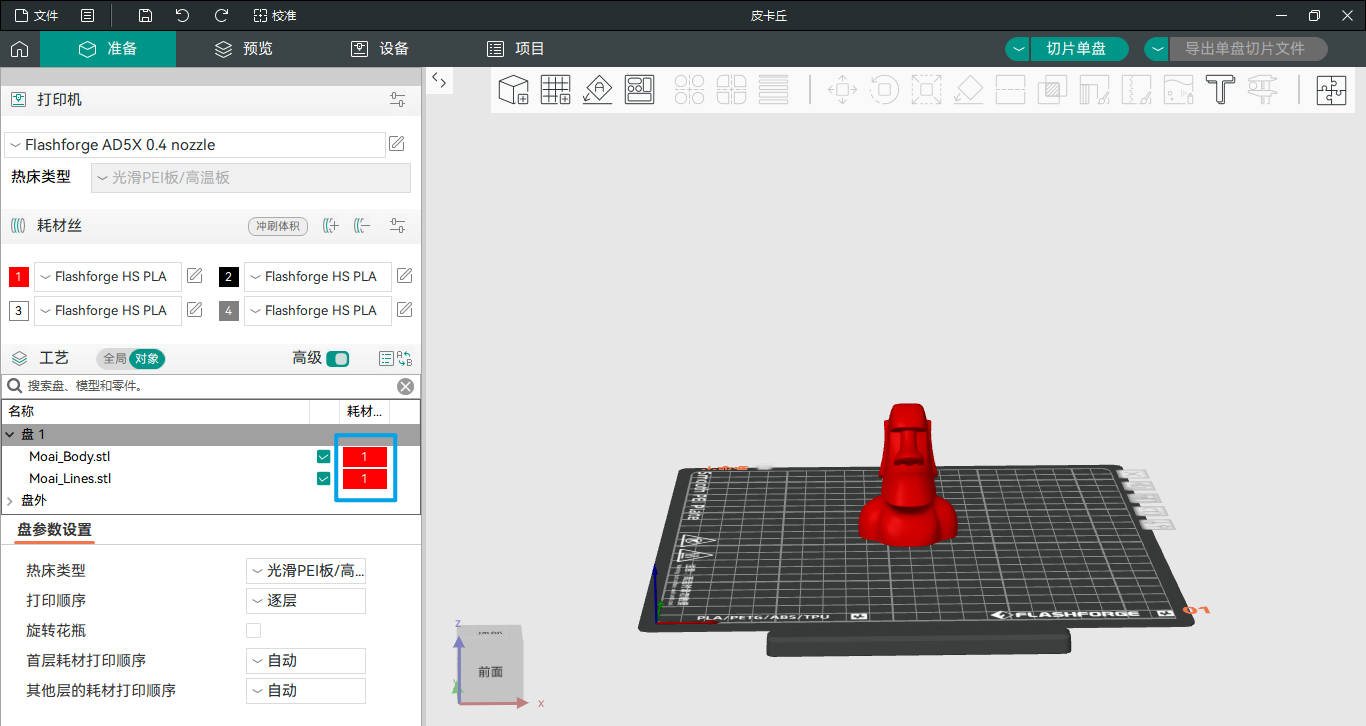Image resolution: width=1366 pixels, height=726 pixels.
Task: Switch process scope to 对象
Action: pos(146,358)
